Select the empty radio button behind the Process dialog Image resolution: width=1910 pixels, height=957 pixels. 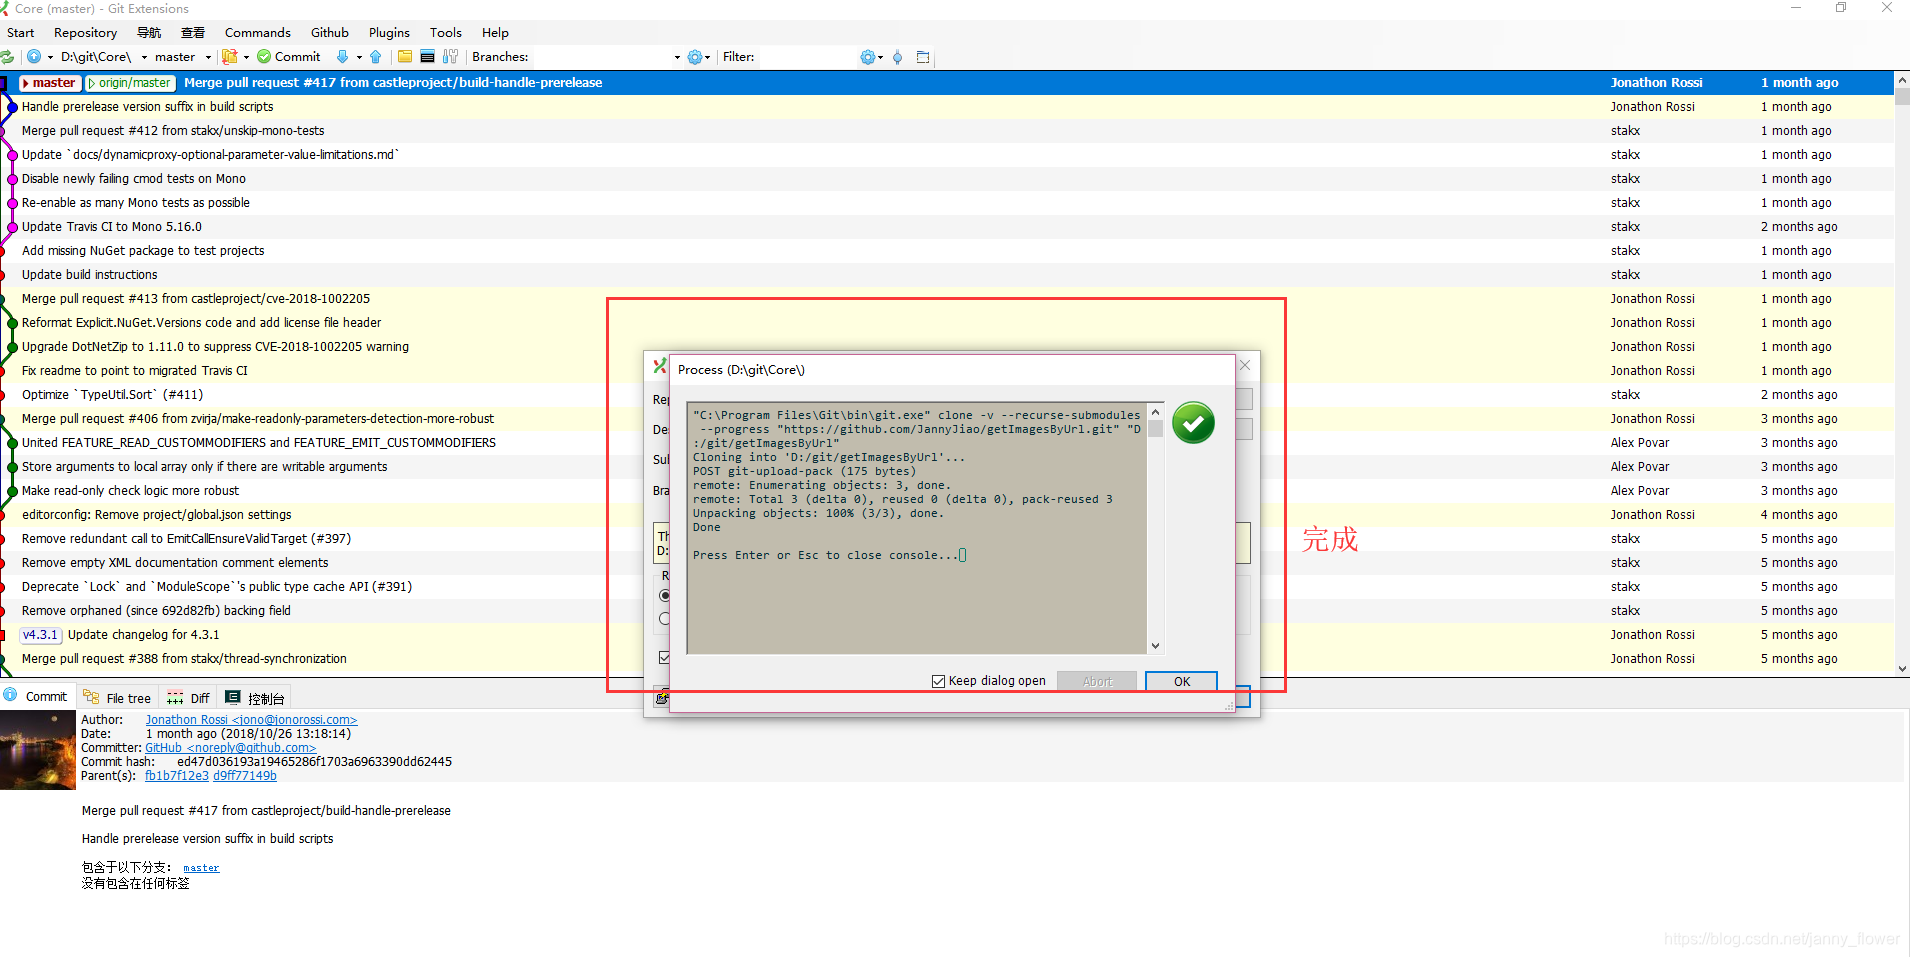(665, 619)
